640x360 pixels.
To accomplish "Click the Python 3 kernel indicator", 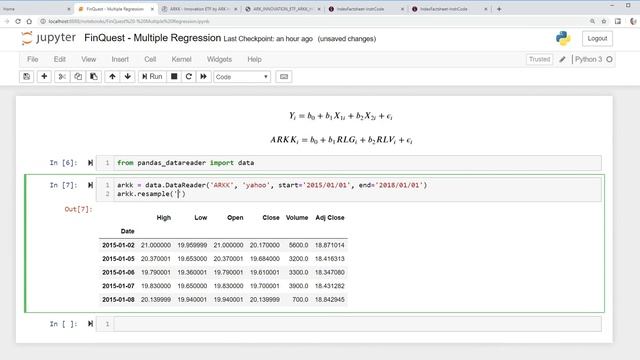I will 588,60.
